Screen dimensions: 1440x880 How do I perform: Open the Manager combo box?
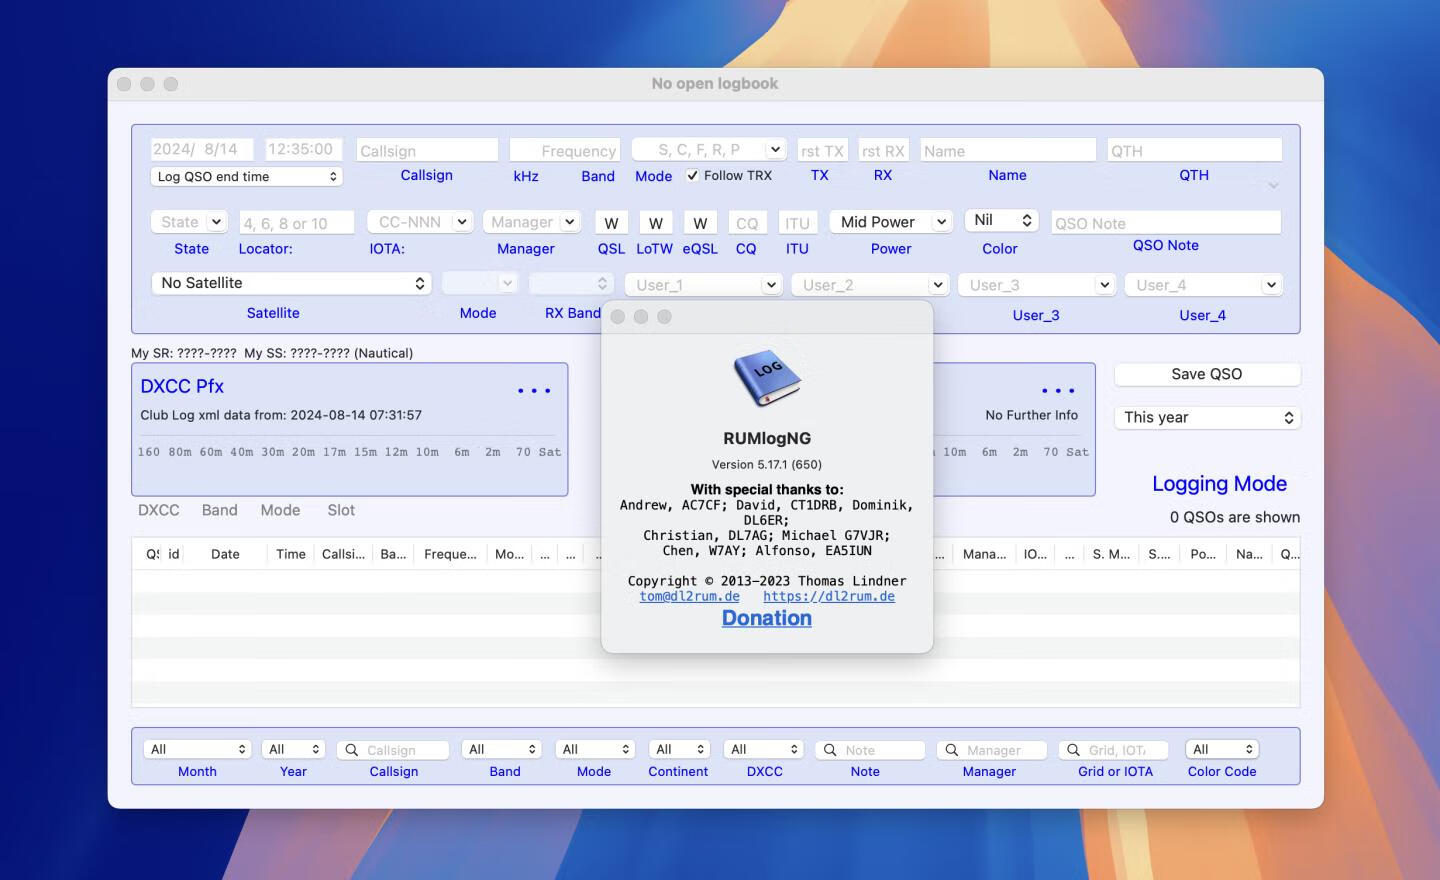click(x=570, y=222)
